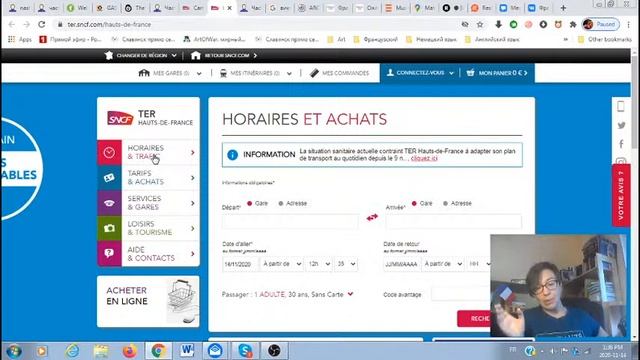Screen dimensions: 640x360
Task: Click the Rechercher button
Action: (474, 318)
